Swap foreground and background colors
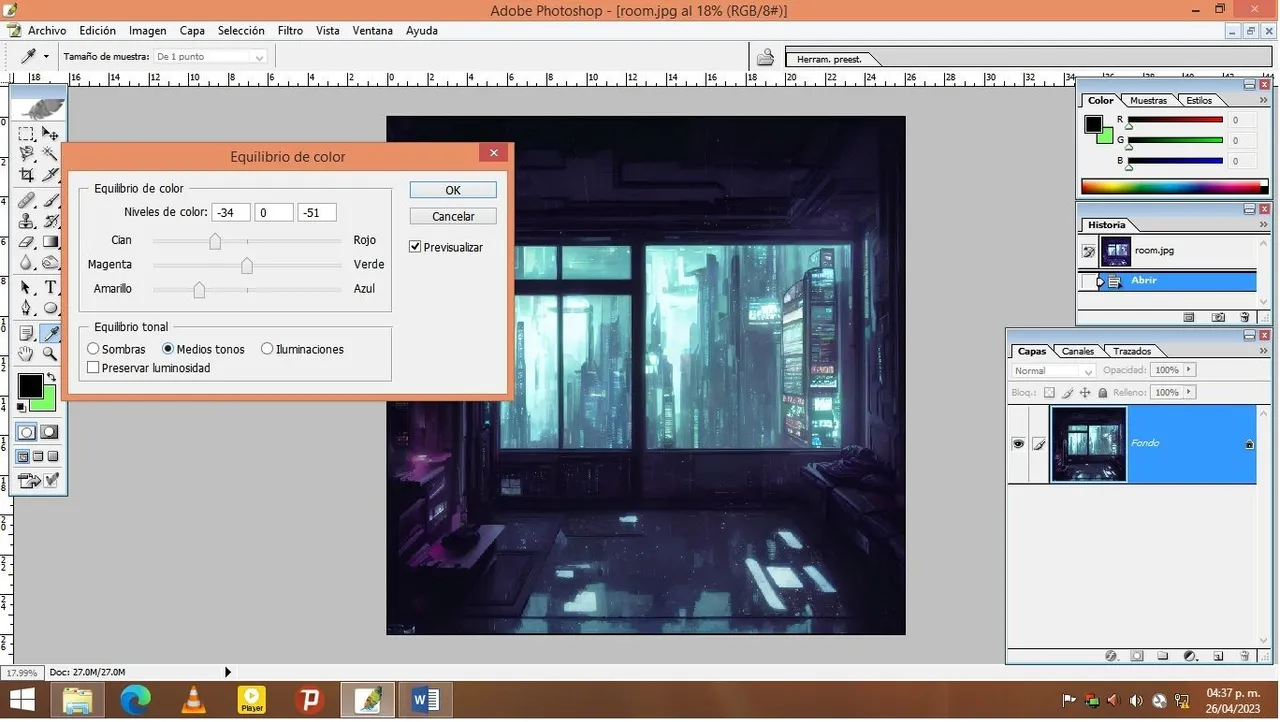The image size is (1280, 722). click(51, 377)
